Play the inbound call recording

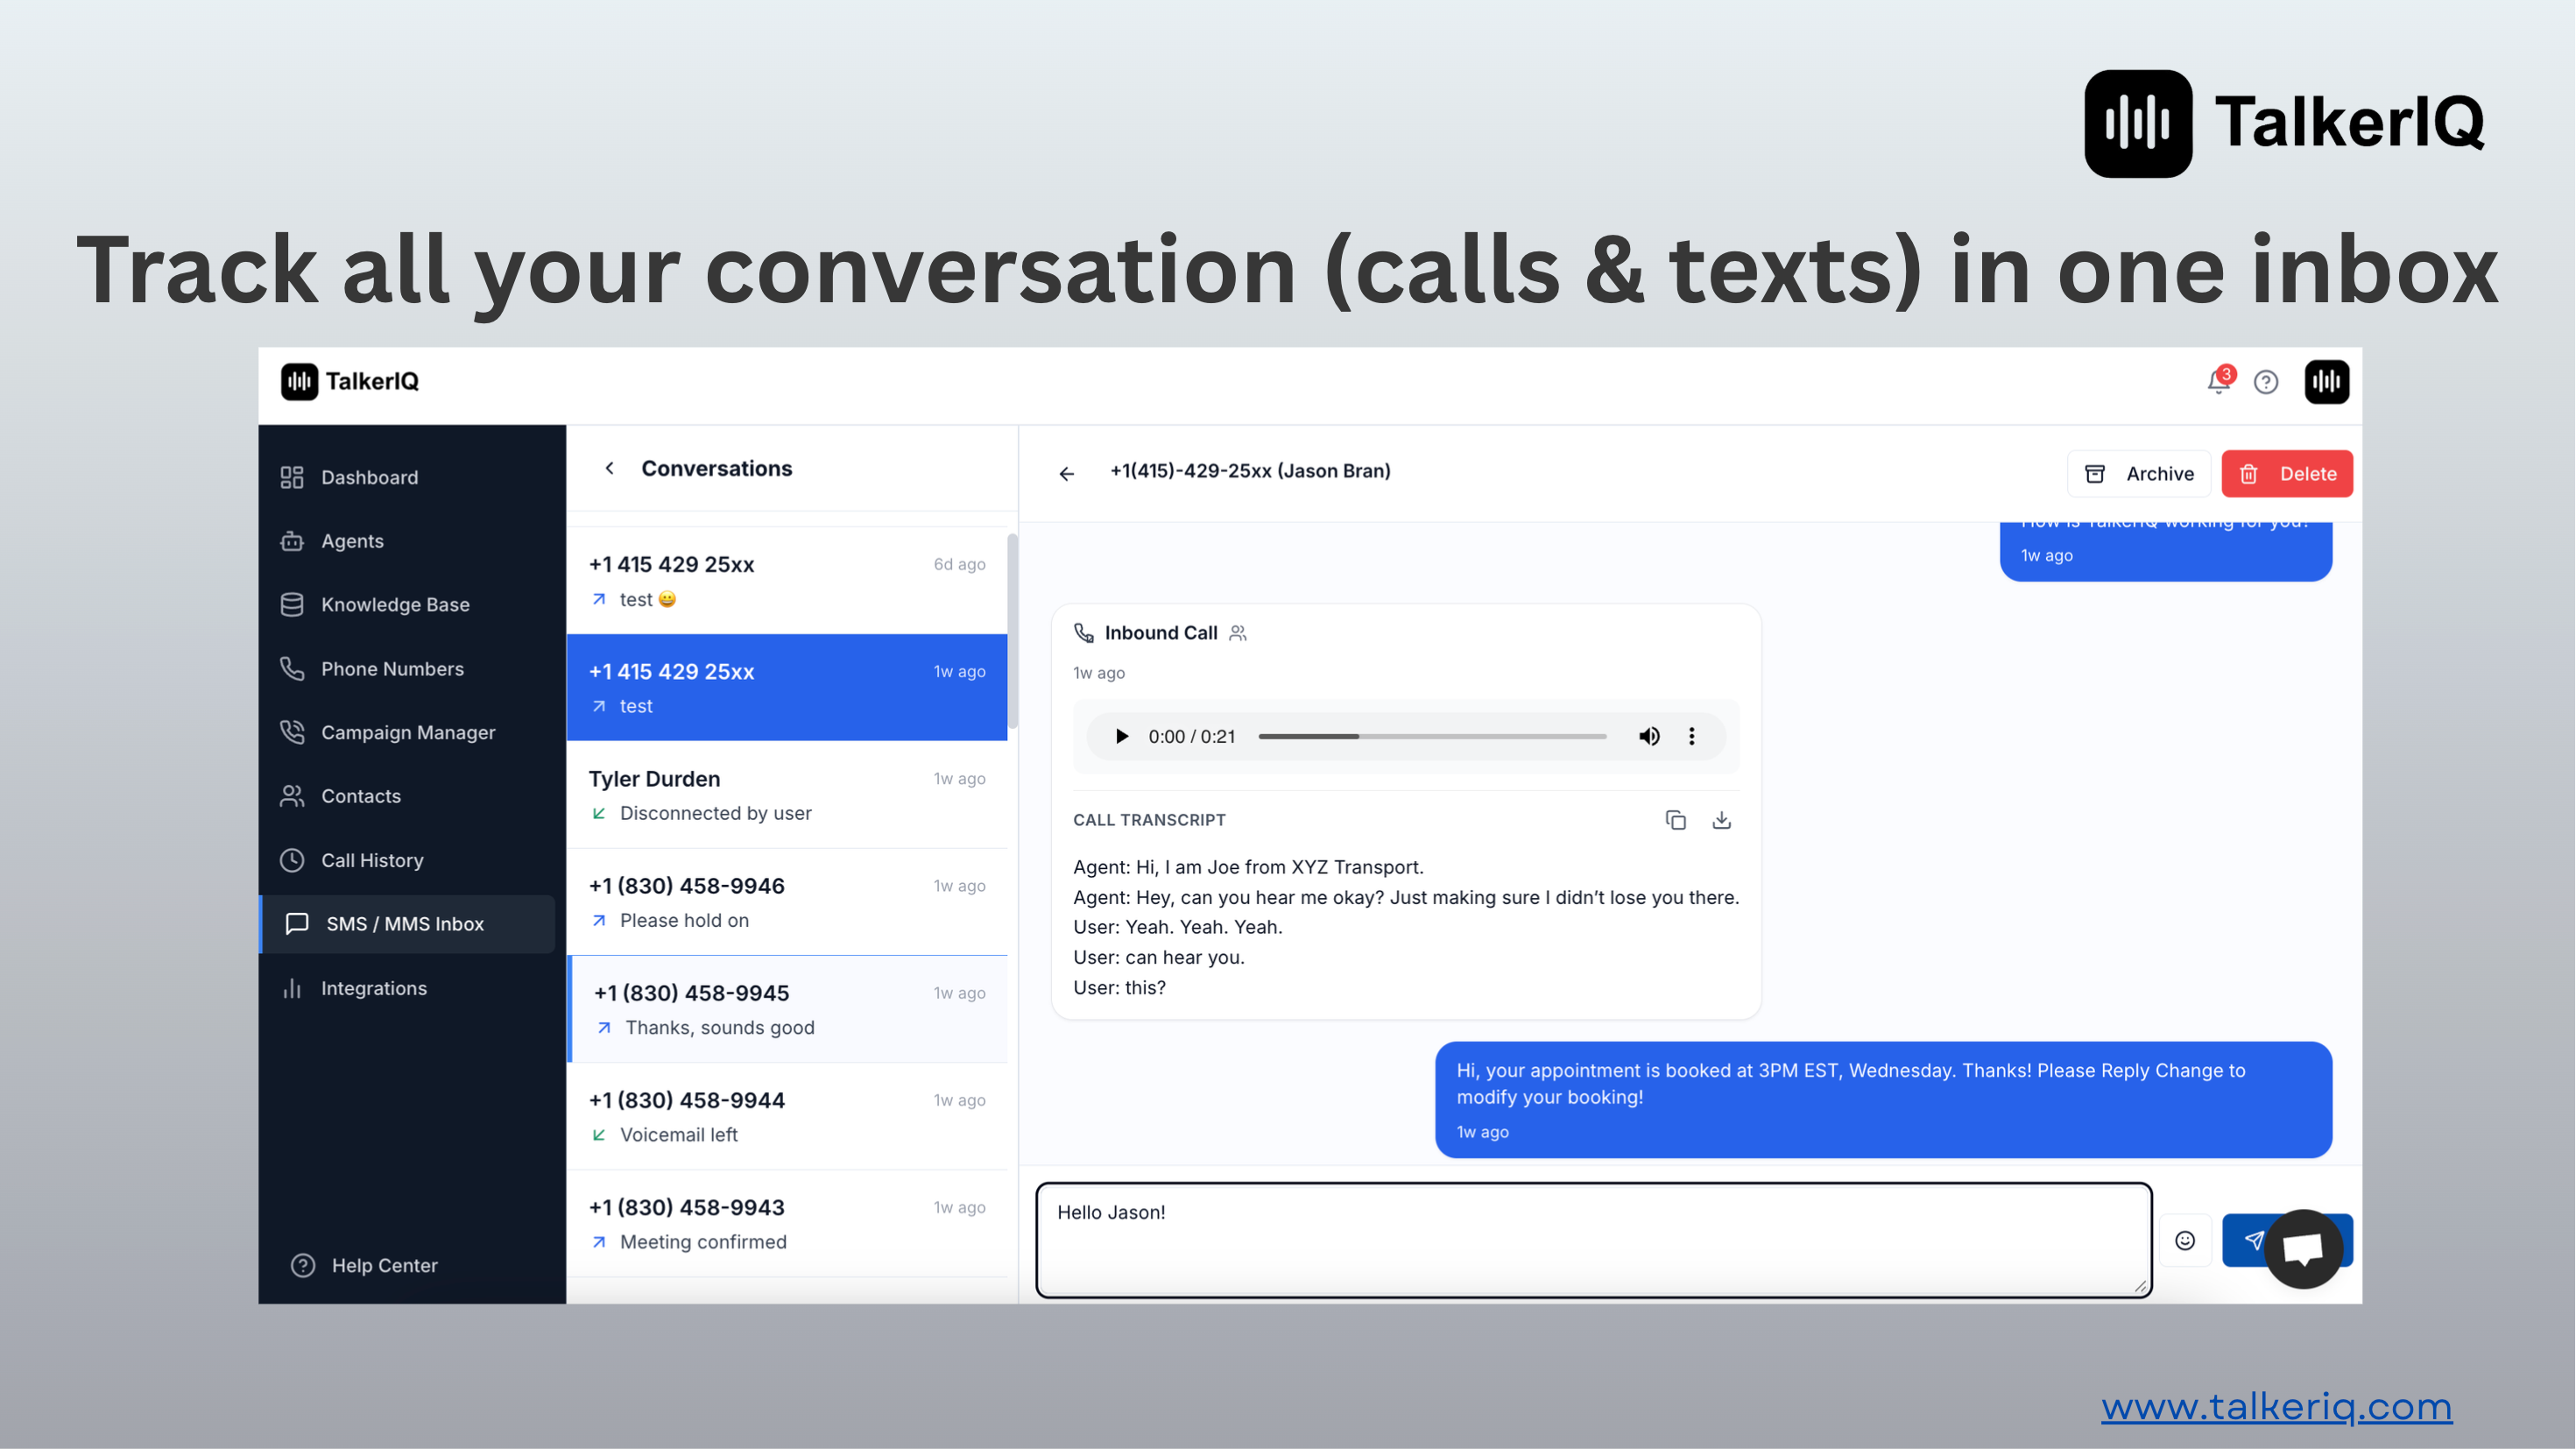tap(1121, 736)
